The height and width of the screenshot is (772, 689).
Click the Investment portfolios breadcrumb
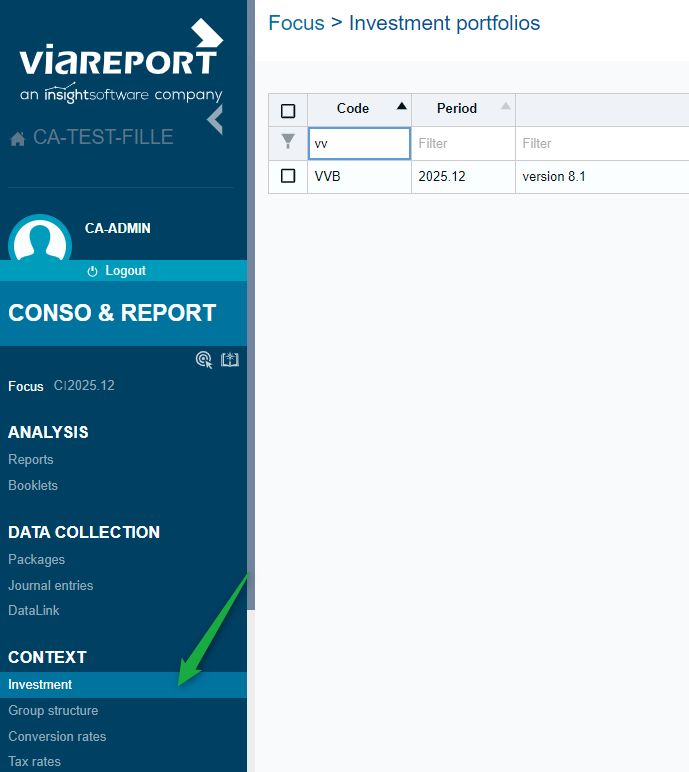tap(444, 23)
